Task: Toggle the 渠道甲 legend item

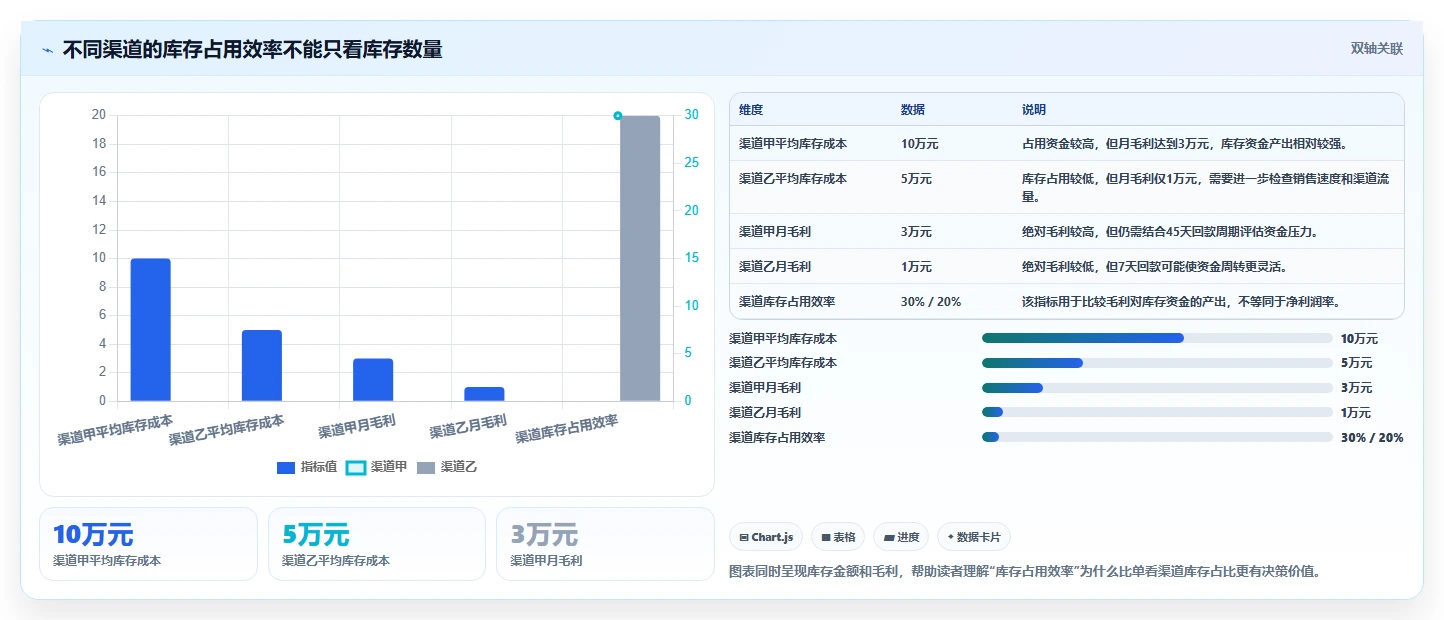Action: pos(377,467)
